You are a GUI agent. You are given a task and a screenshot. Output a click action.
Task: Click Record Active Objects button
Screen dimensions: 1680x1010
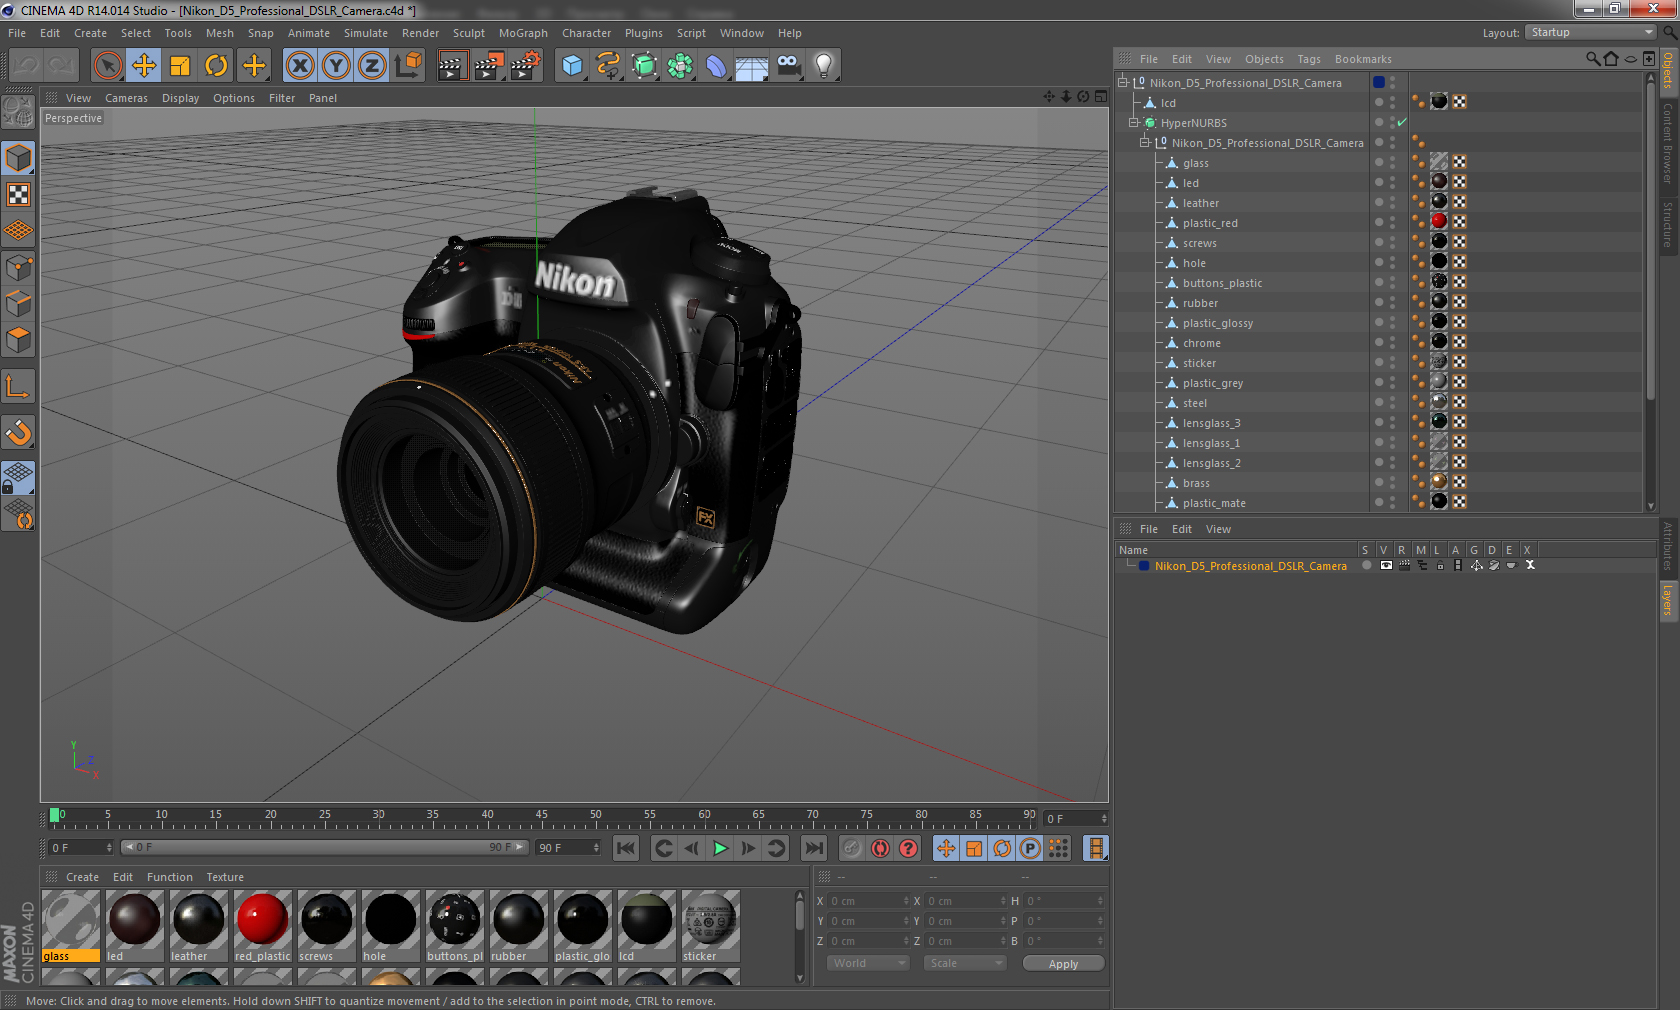click(852, 848)
